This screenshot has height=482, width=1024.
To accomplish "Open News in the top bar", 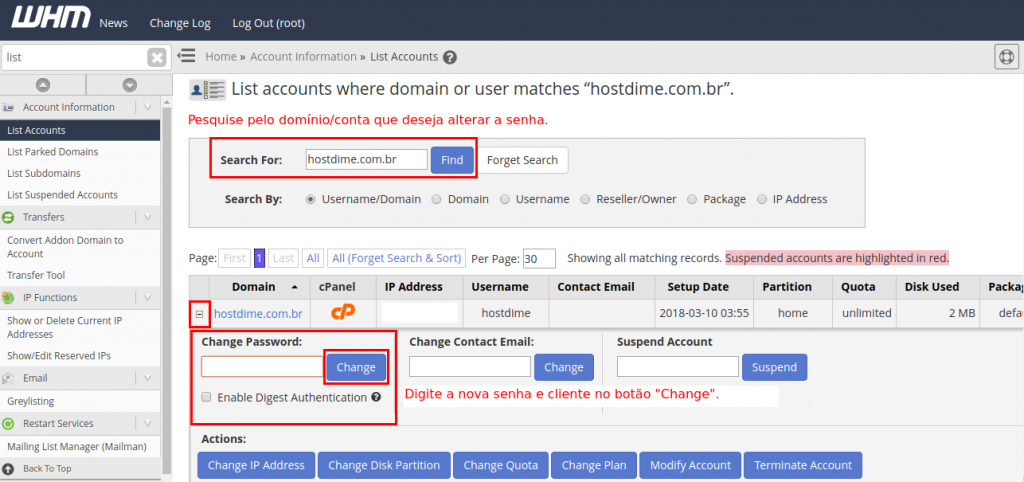I will tap(114, 24).
